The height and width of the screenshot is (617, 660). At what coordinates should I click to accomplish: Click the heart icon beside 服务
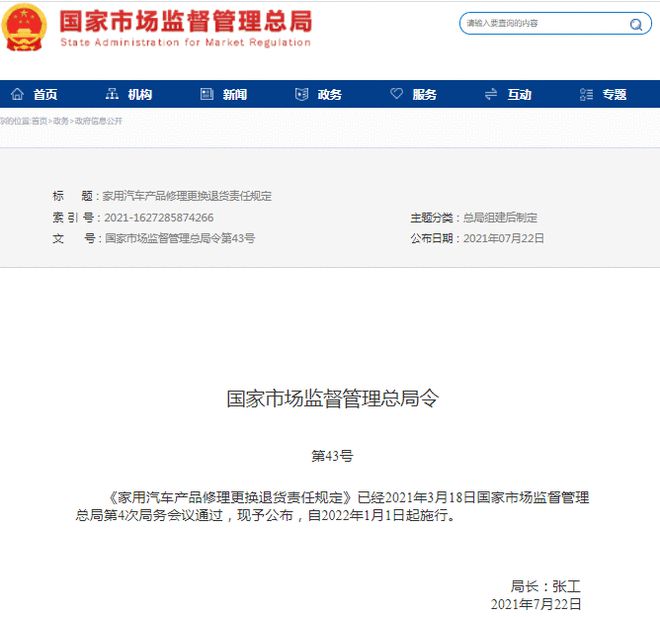[x=397, y=93]
